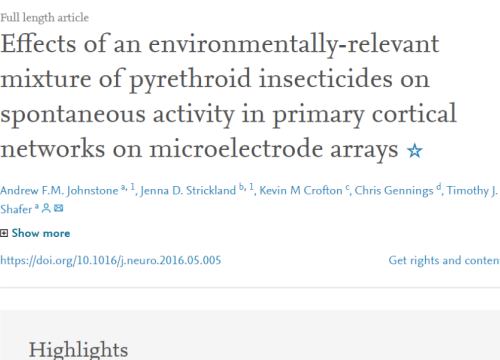Open the corresponding author person icon
This screenshot has width=500, height=360.
[46, 209]
